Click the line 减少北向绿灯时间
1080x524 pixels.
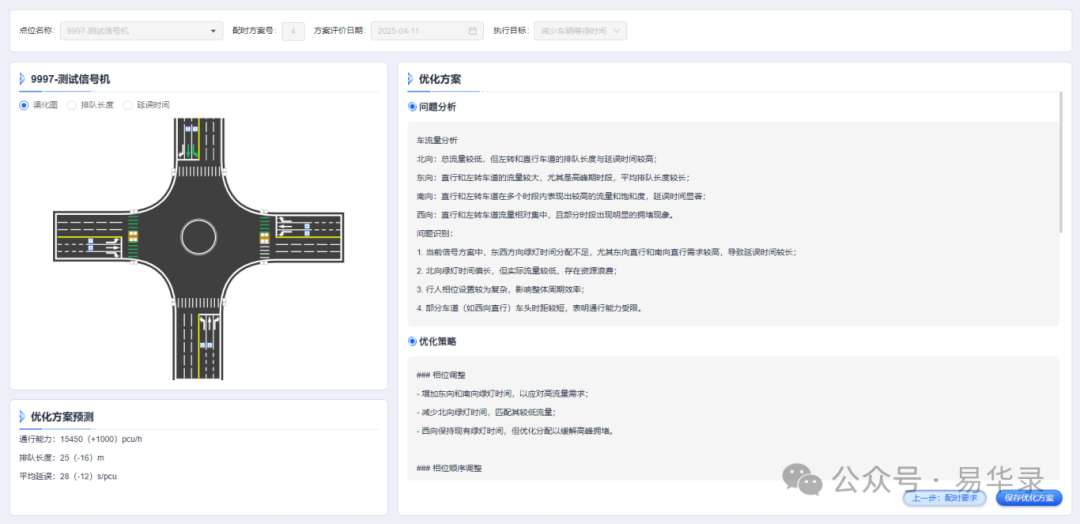(x=486, y=412)
